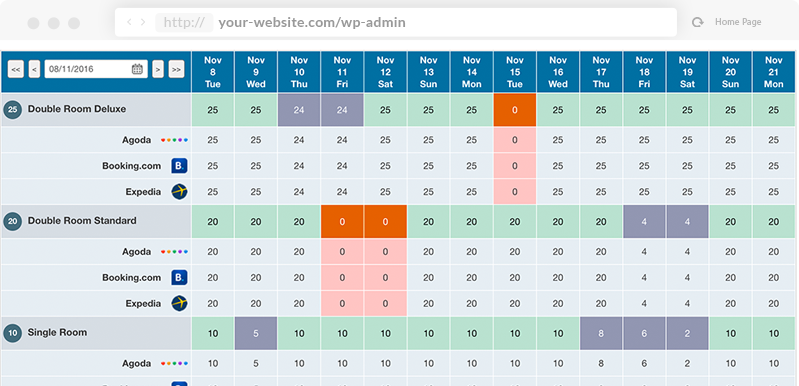Click the browser back arrow
799x386 pixels.
pos(129,22)
